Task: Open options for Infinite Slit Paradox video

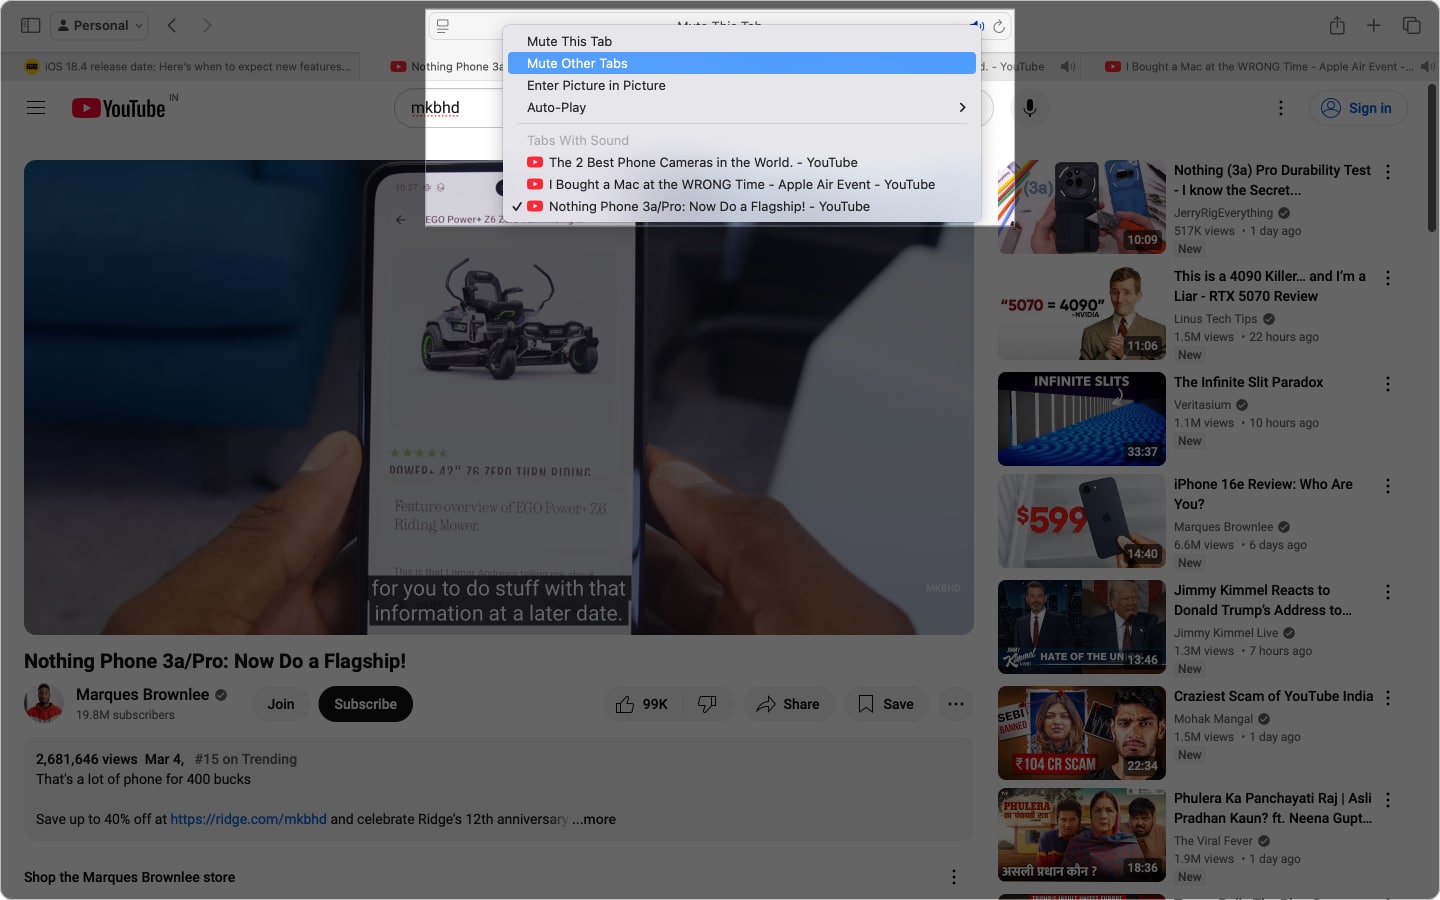Action: (x=1388, y=384)
